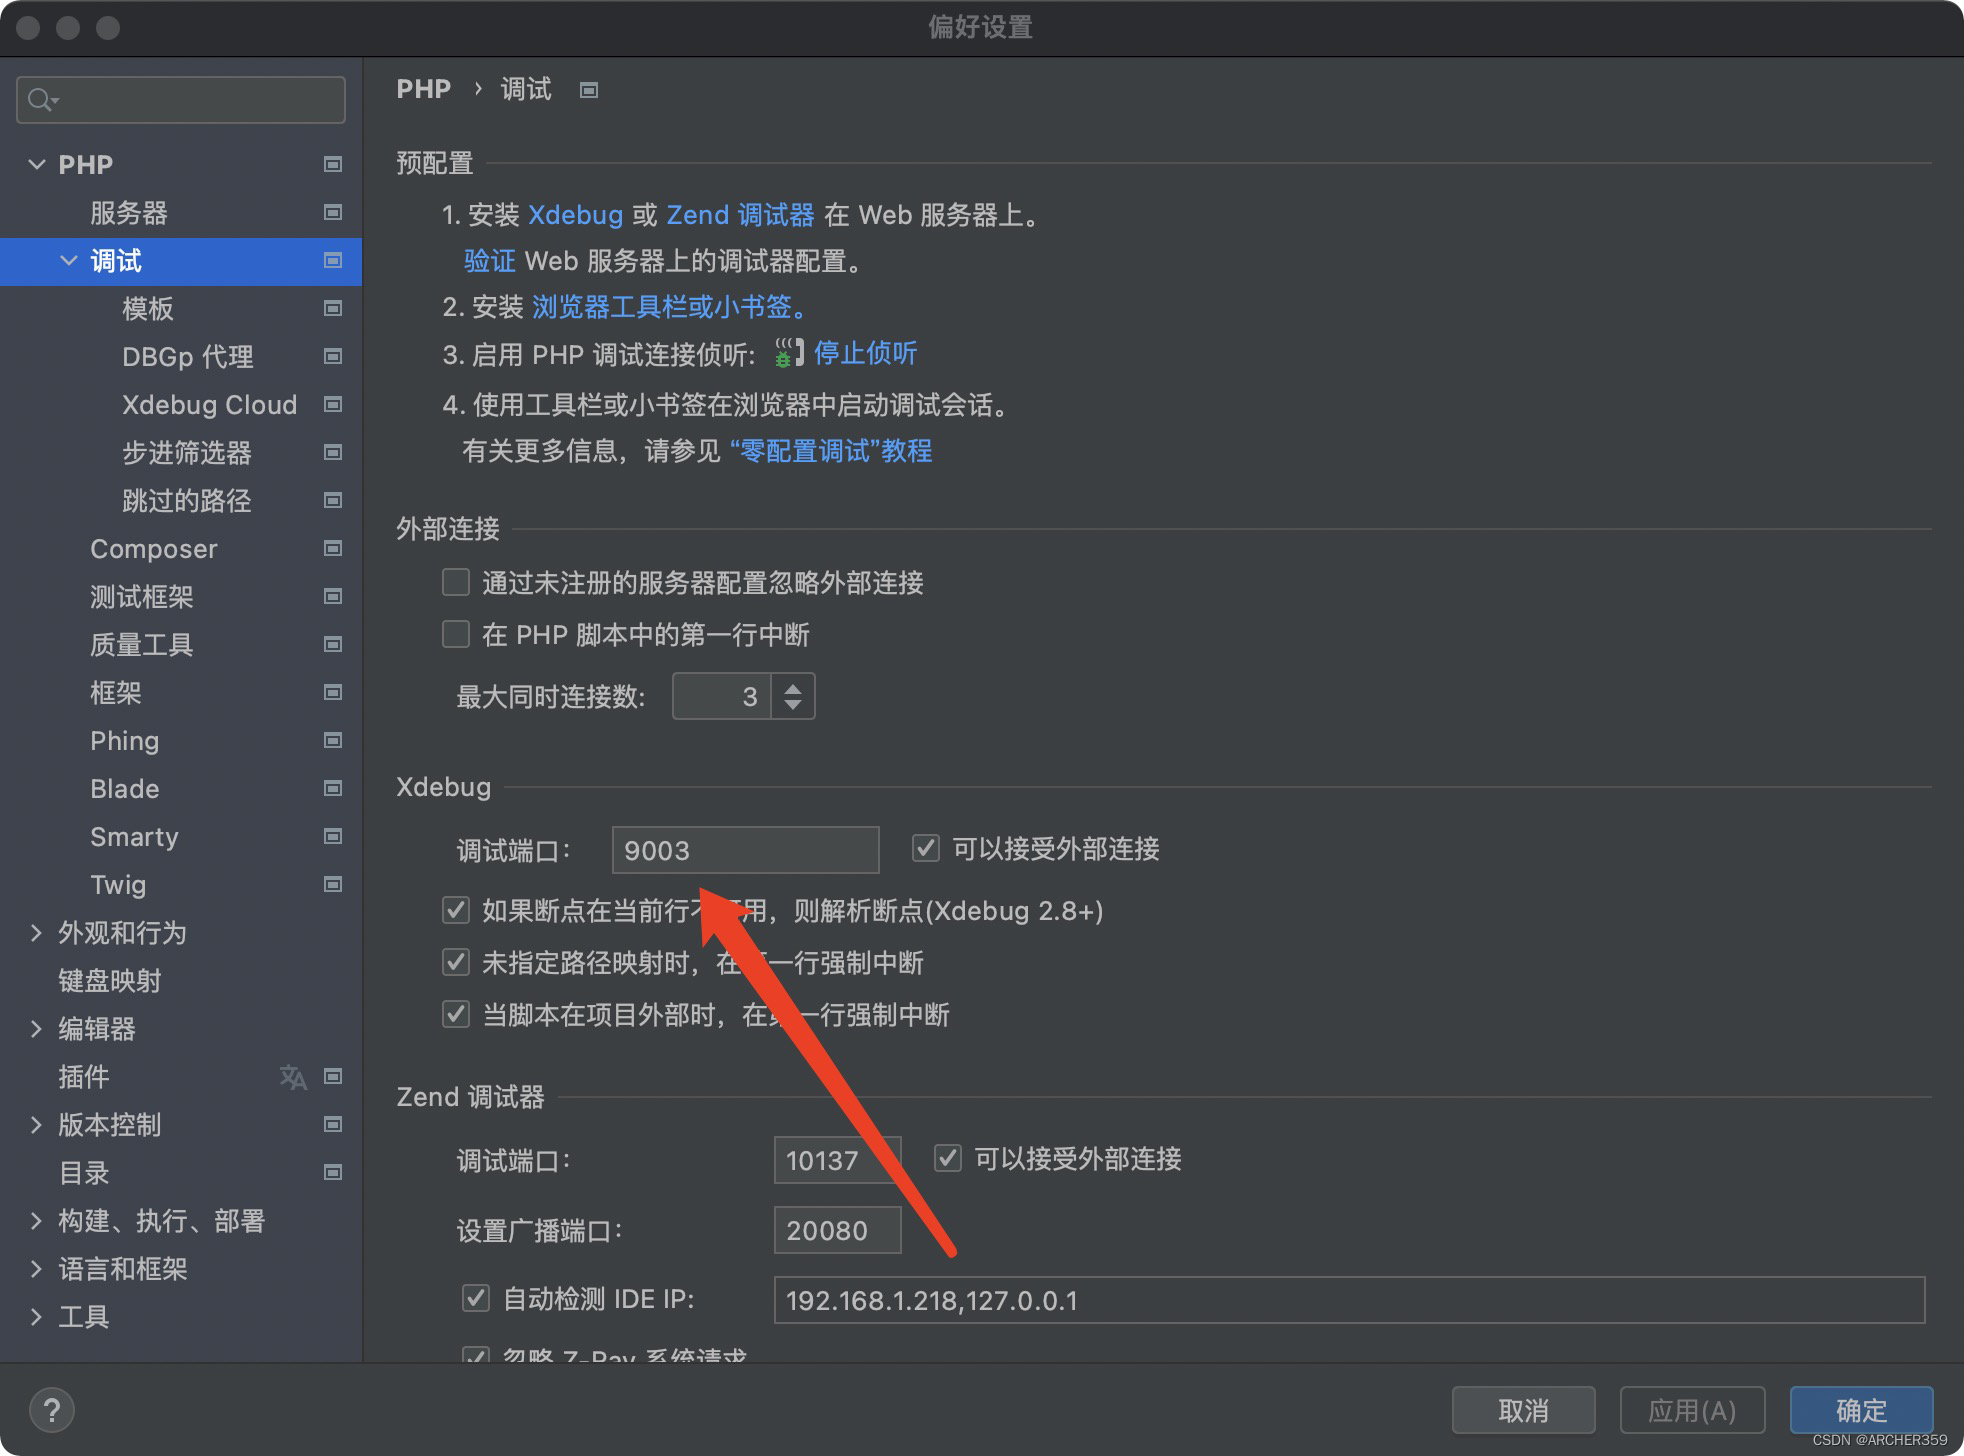The image size is (1964, 1456).
Task: Expand the 外观和行为 section
Action: coord(37,932)
